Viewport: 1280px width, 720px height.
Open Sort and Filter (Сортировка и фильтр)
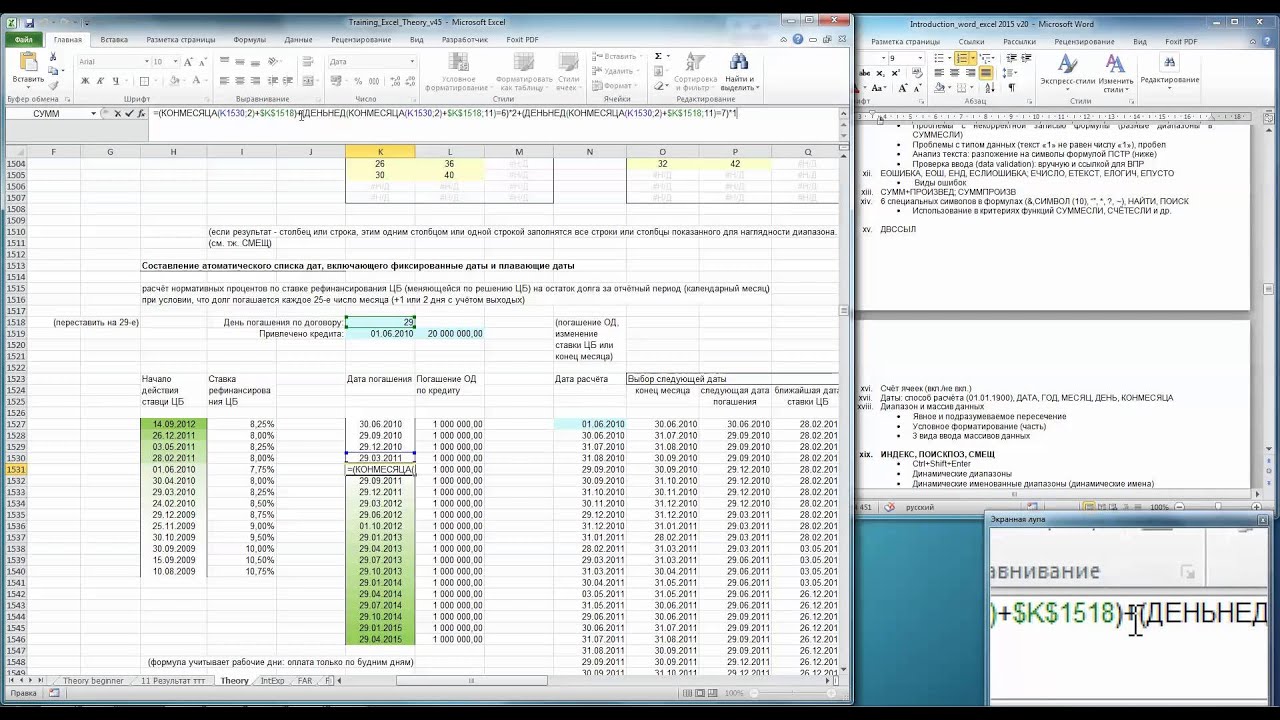tap(695, 71)
